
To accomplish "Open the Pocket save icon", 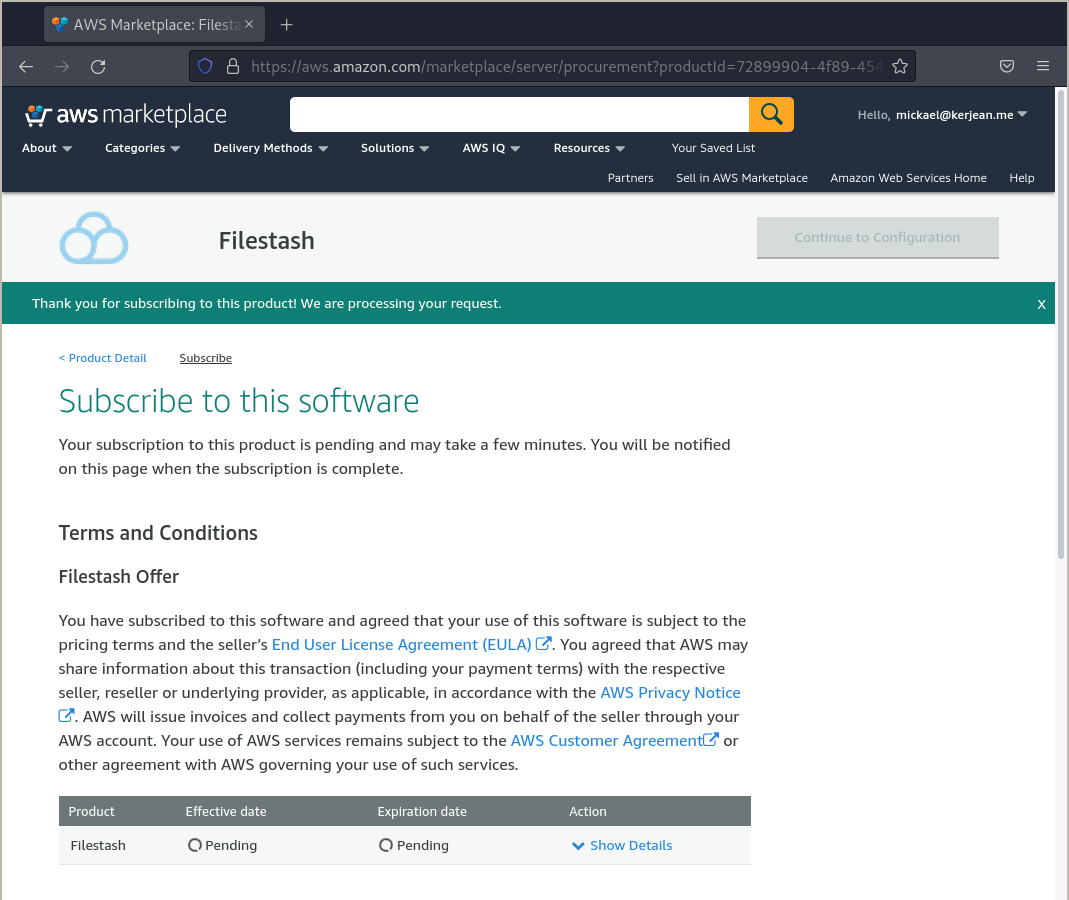I will coord(1007,66).
